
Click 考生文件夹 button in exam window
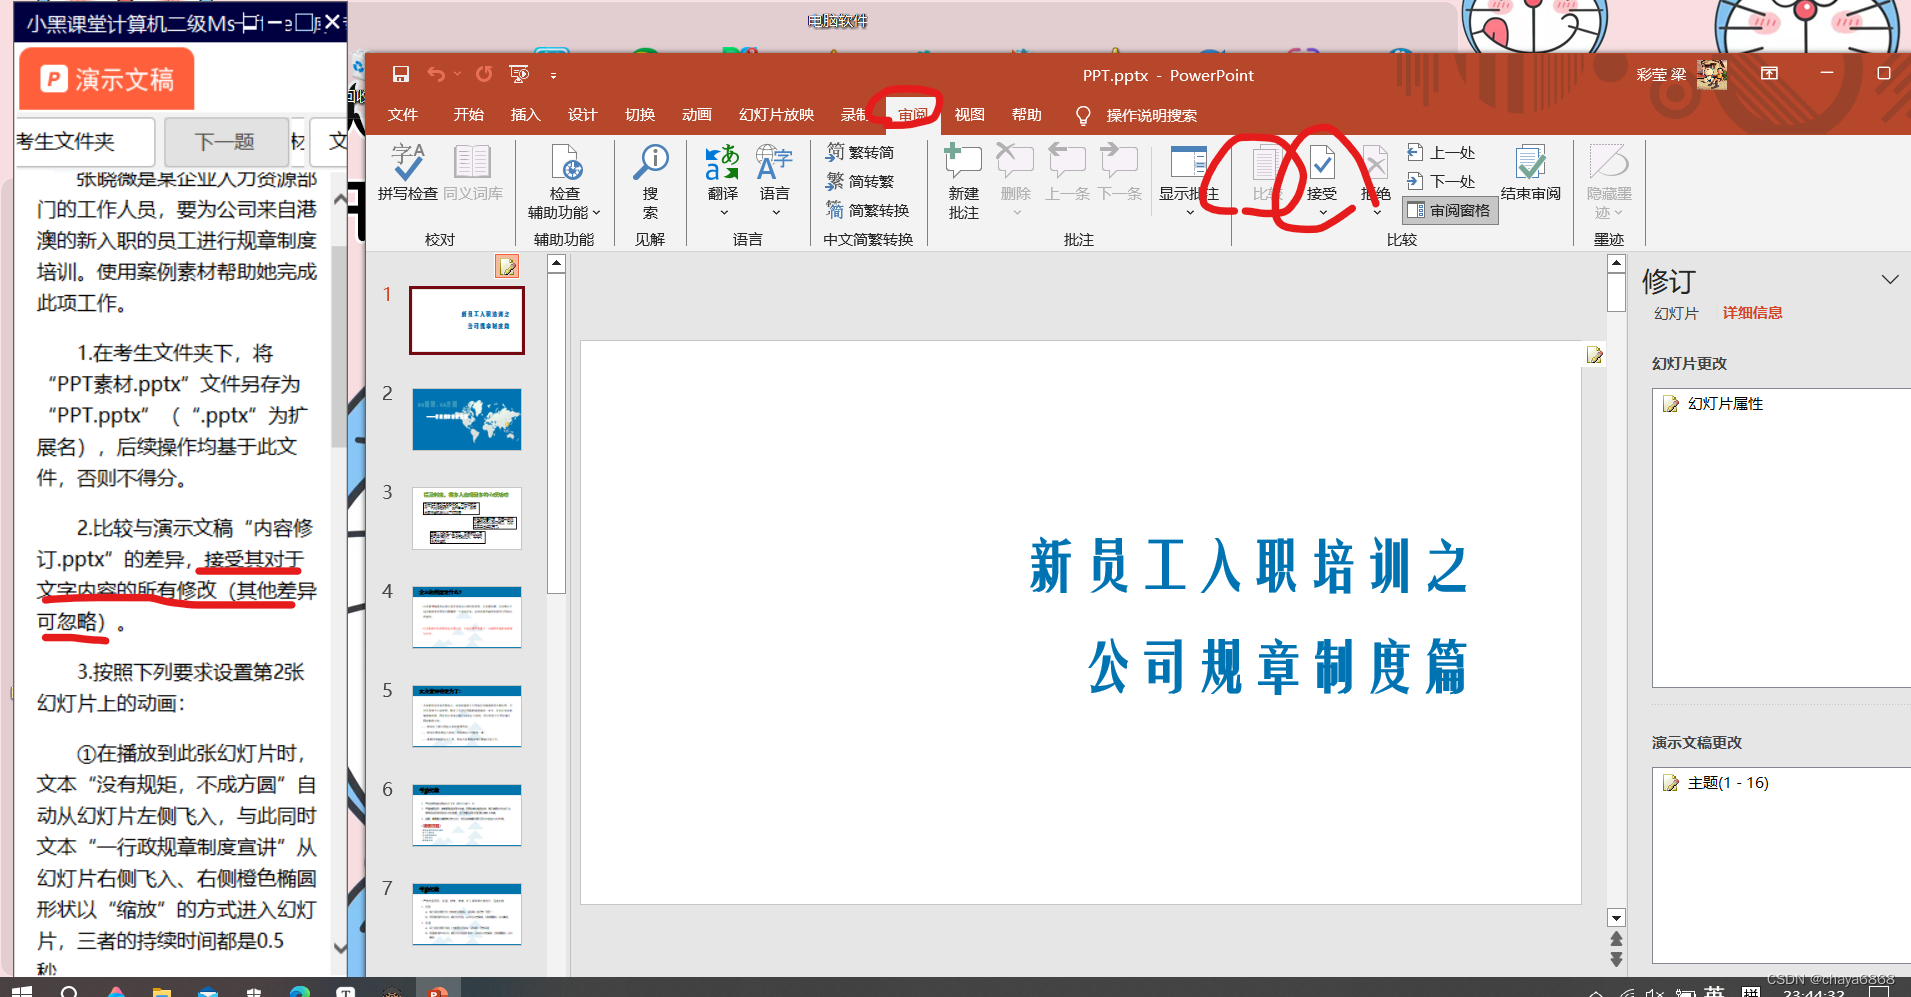coord(80,142)
